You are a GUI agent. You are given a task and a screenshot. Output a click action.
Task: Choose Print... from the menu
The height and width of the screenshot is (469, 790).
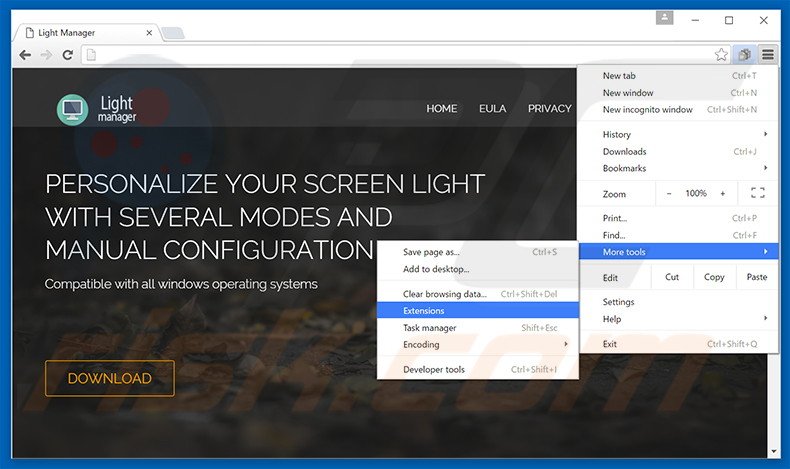click(678, 218)
